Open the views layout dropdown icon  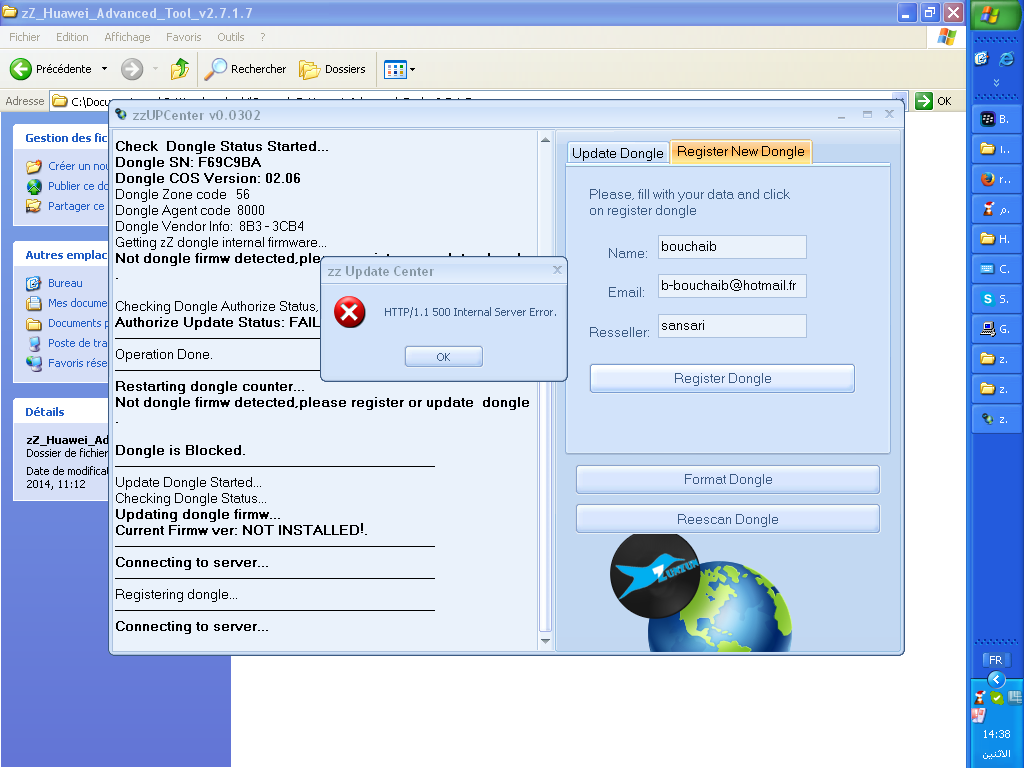pos(399,69)
